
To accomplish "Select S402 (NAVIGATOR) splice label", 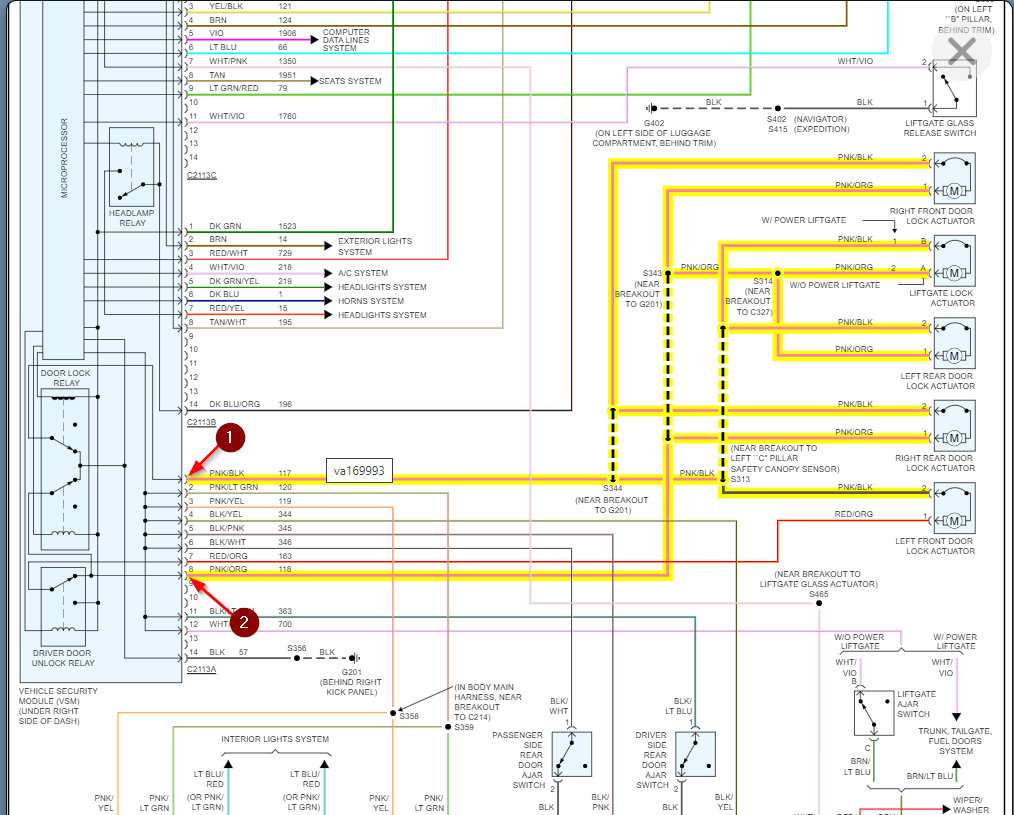I will pos(806,119).
